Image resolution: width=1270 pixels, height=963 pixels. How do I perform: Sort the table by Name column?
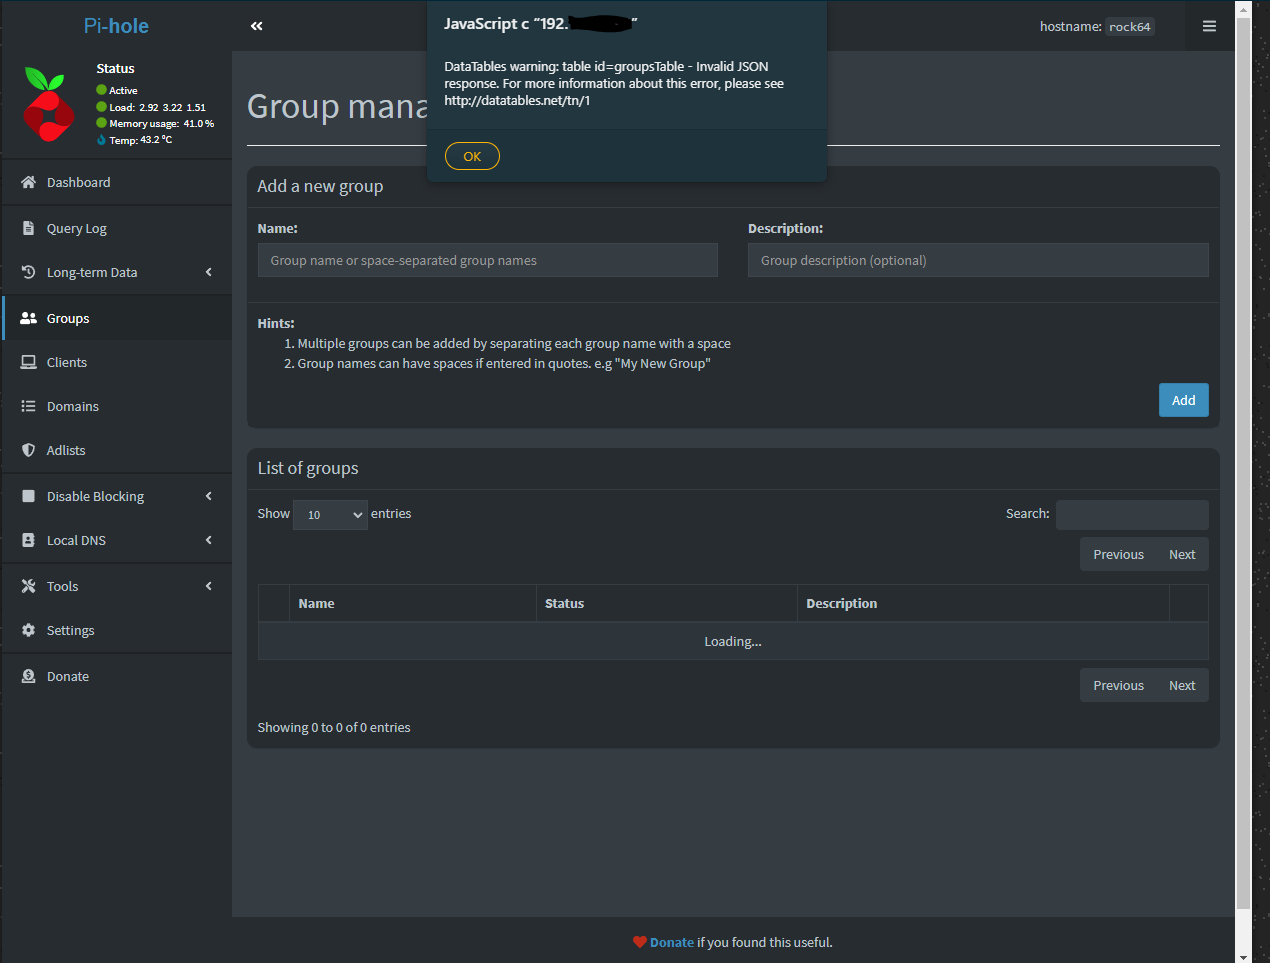(x=413, y=603)
